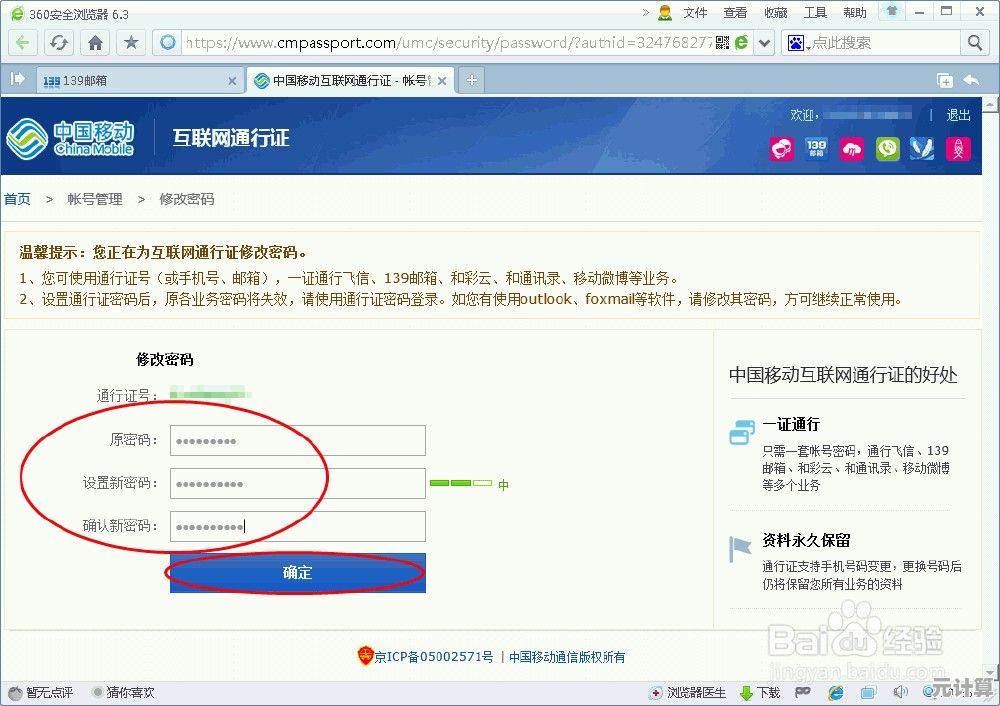Viewport: 1000px width, 706px height.
Task: Go to 帐号管理 in breadcrumb
Action: [95, 199]
